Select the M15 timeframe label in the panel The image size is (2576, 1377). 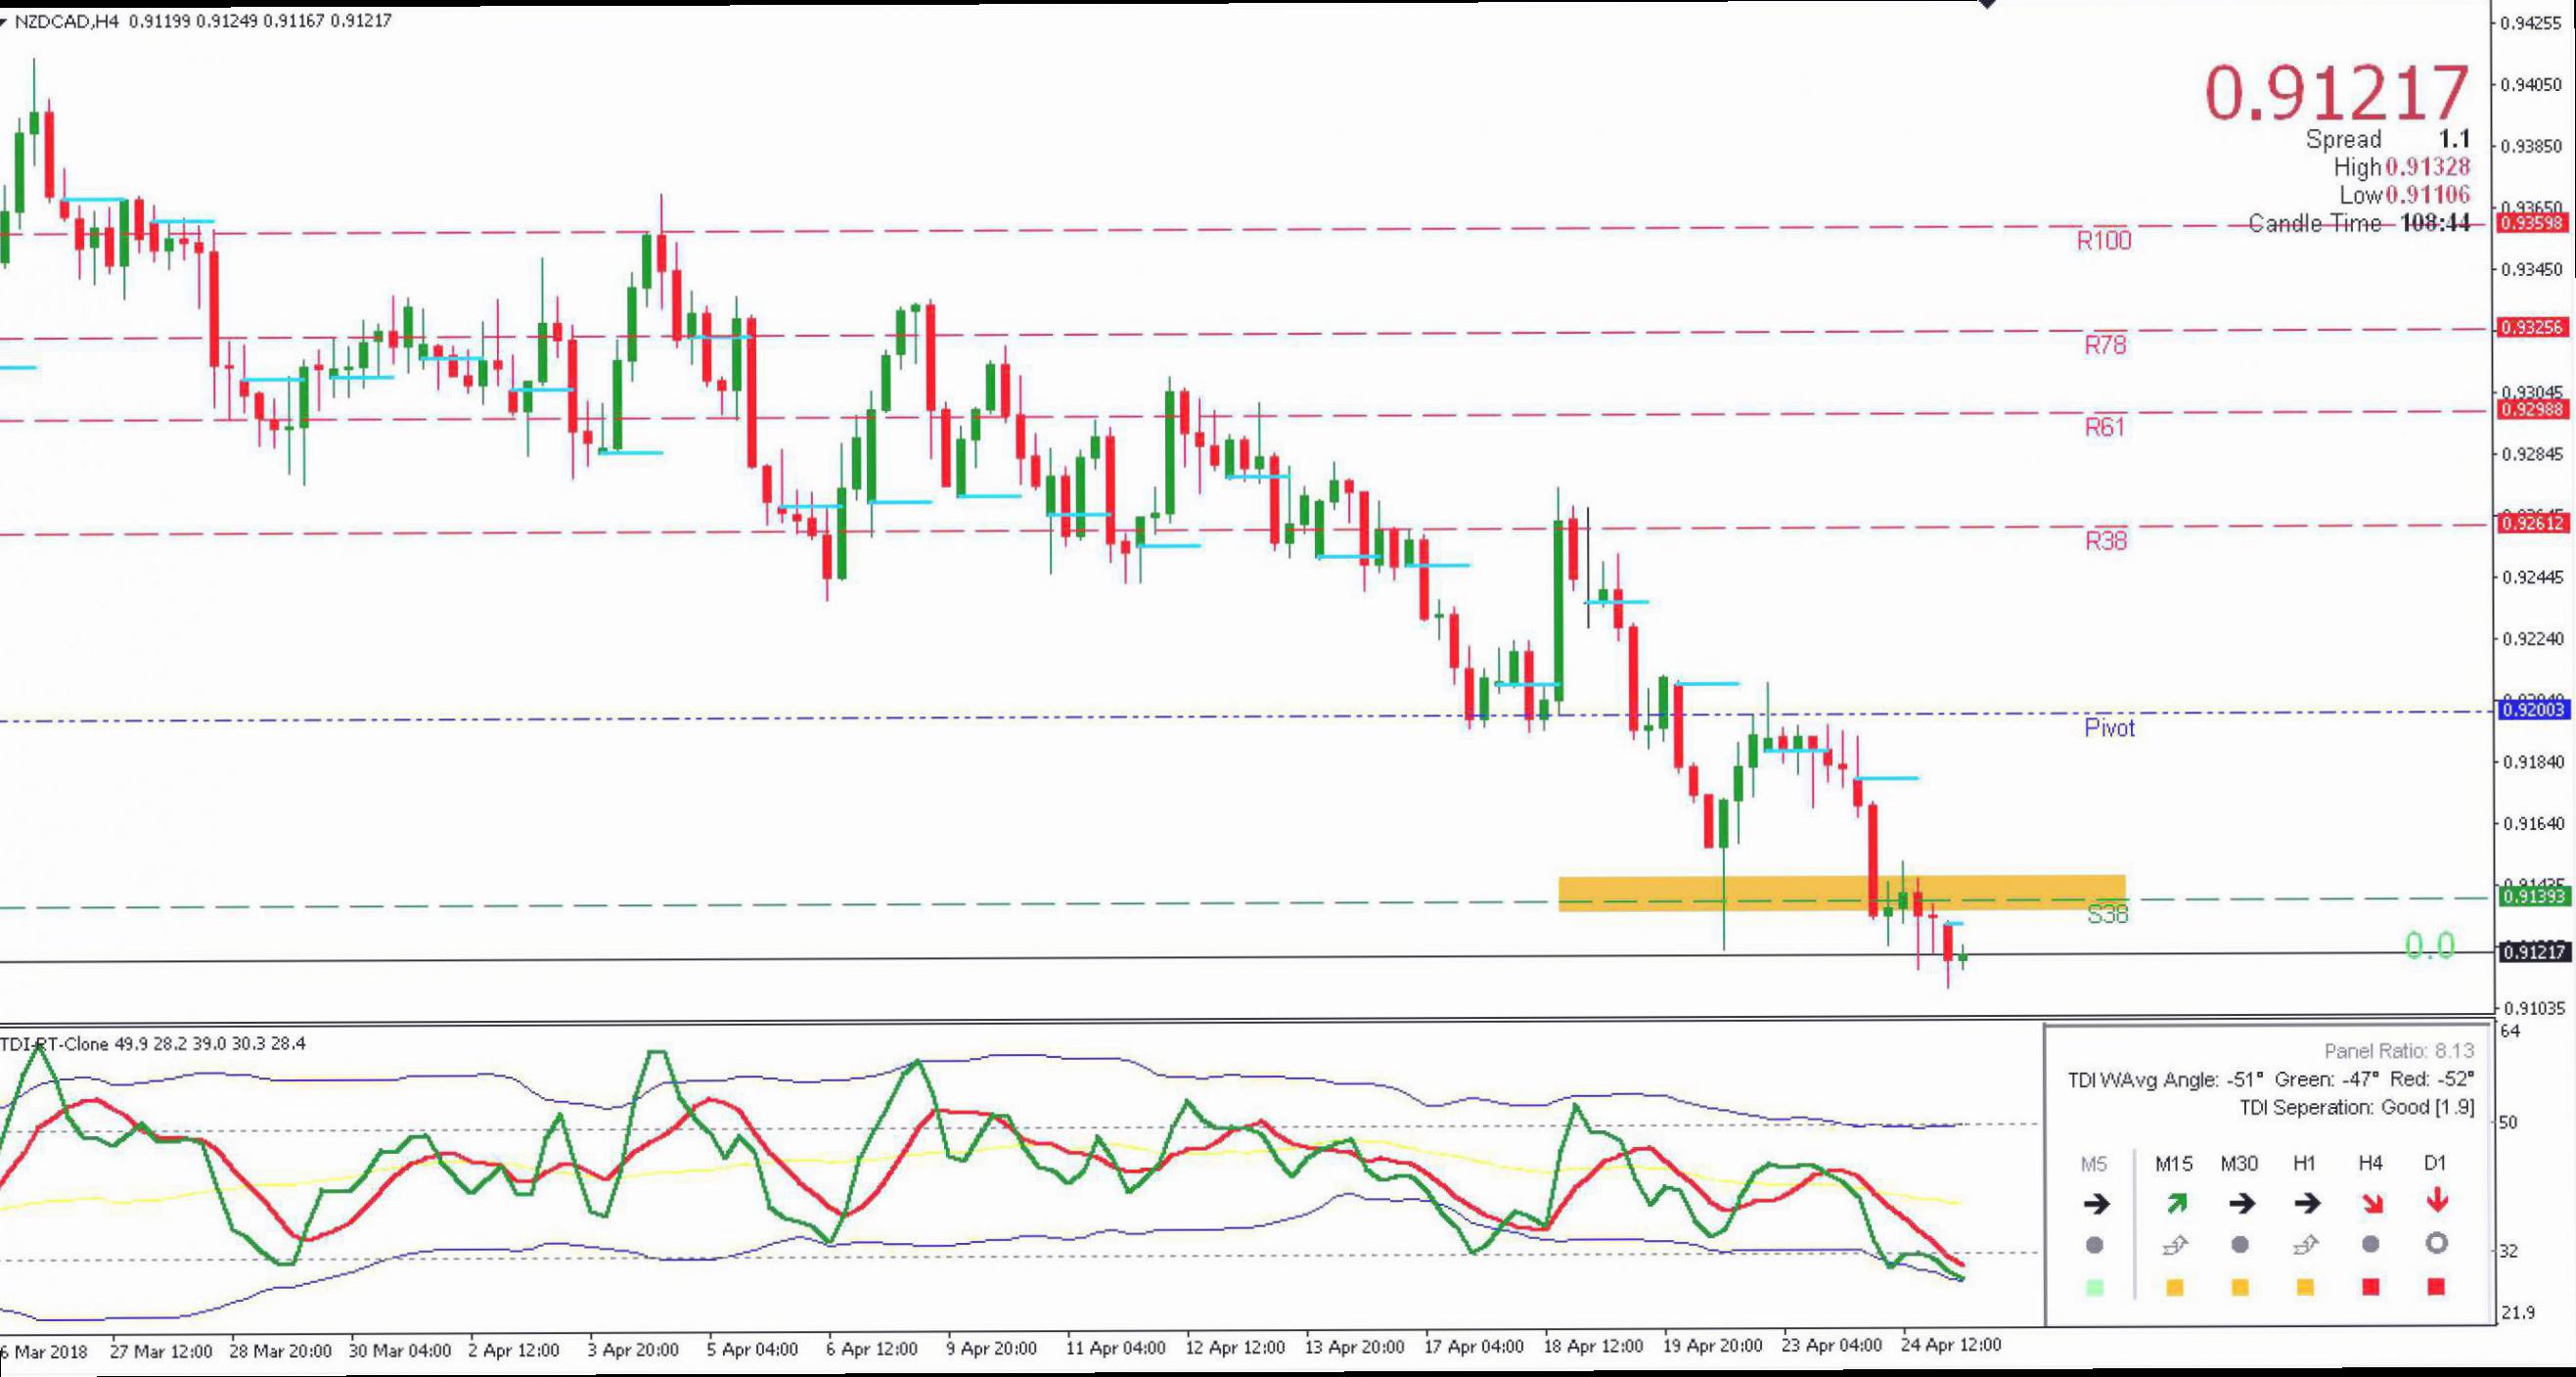click(2174, 1164)
